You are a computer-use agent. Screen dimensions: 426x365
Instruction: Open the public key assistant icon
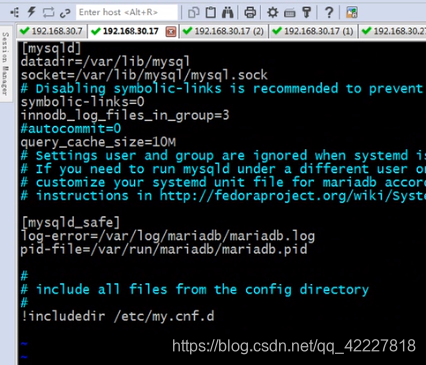307,12
